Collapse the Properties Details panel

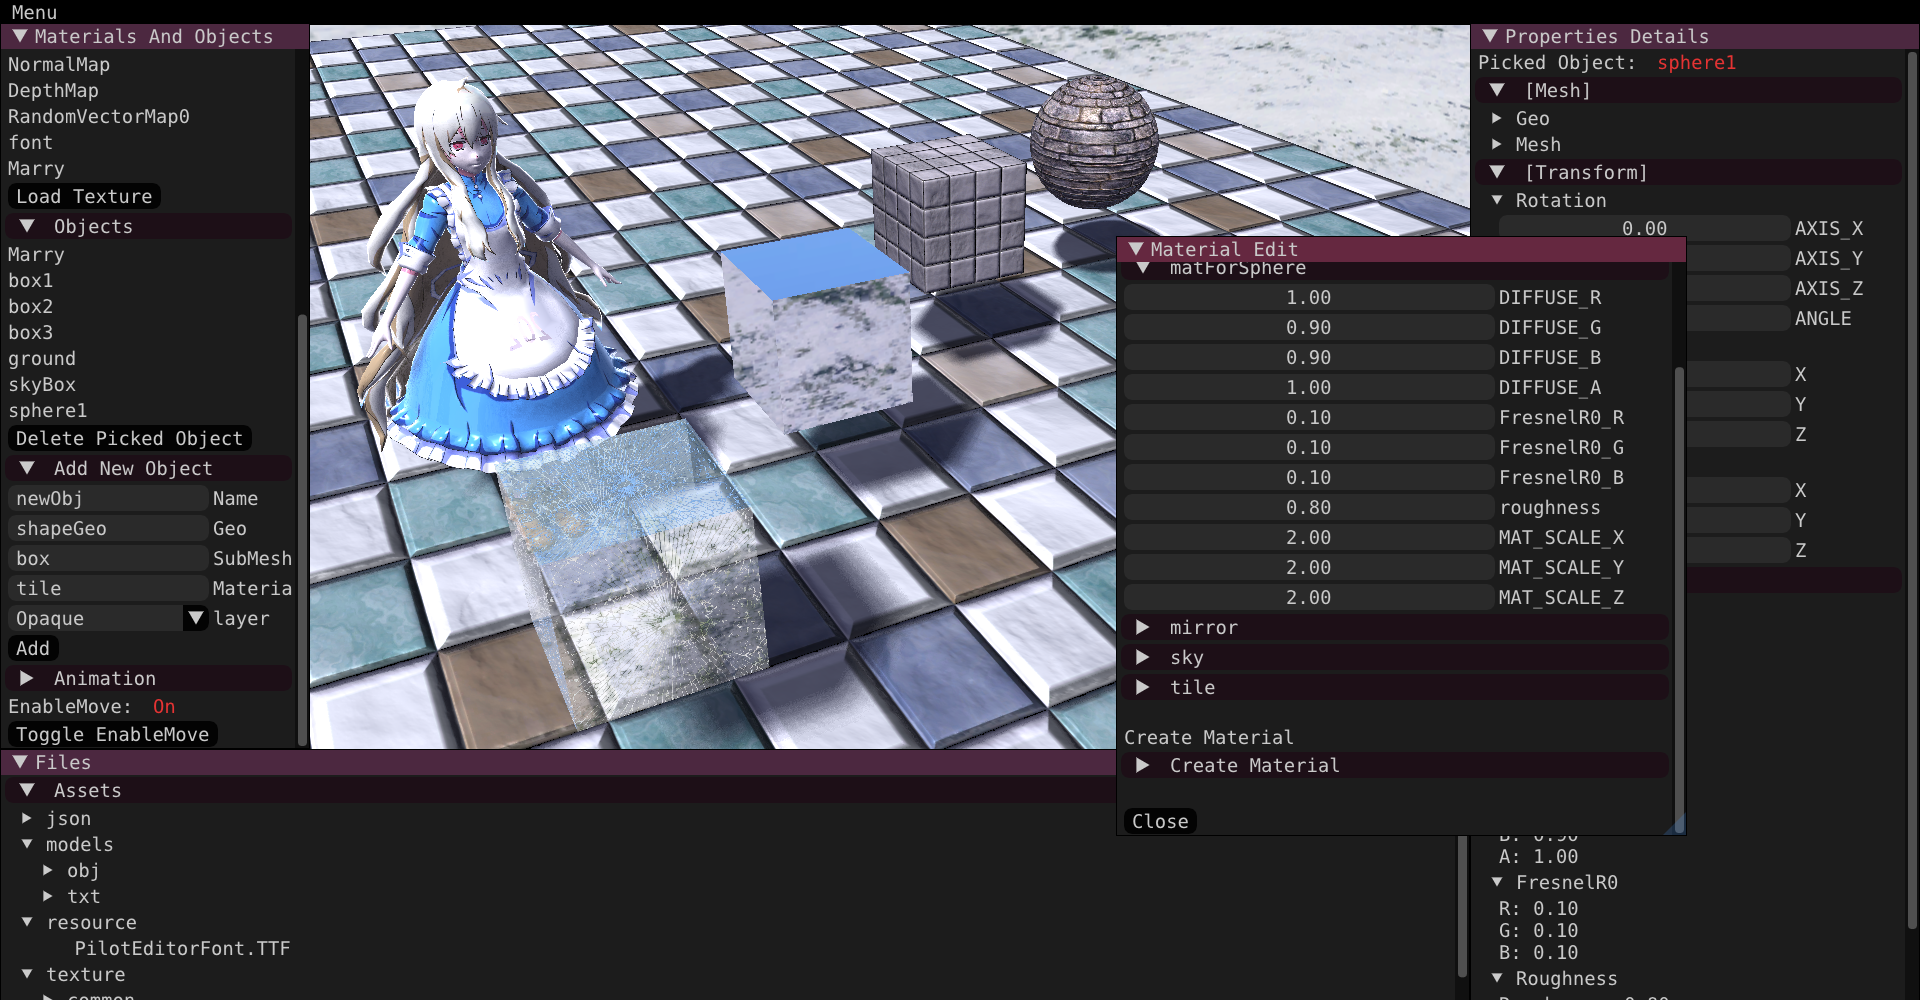[1490, 36]
